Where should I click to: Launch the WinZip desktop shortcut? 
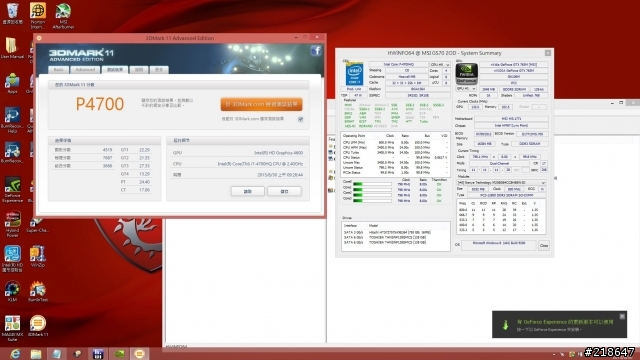[x=38, y=256]
